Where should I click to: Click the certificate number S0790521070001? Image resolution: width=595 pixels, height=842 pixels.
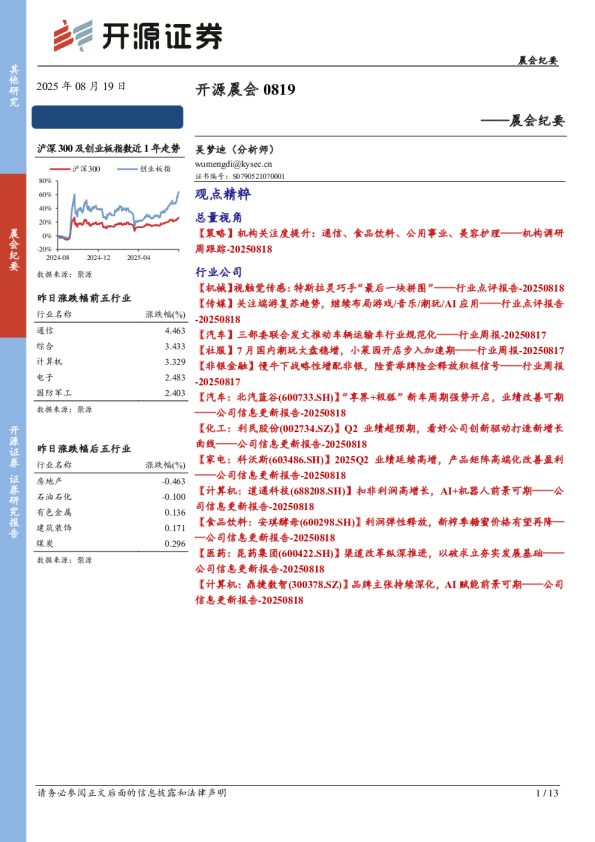coord(259,176)
